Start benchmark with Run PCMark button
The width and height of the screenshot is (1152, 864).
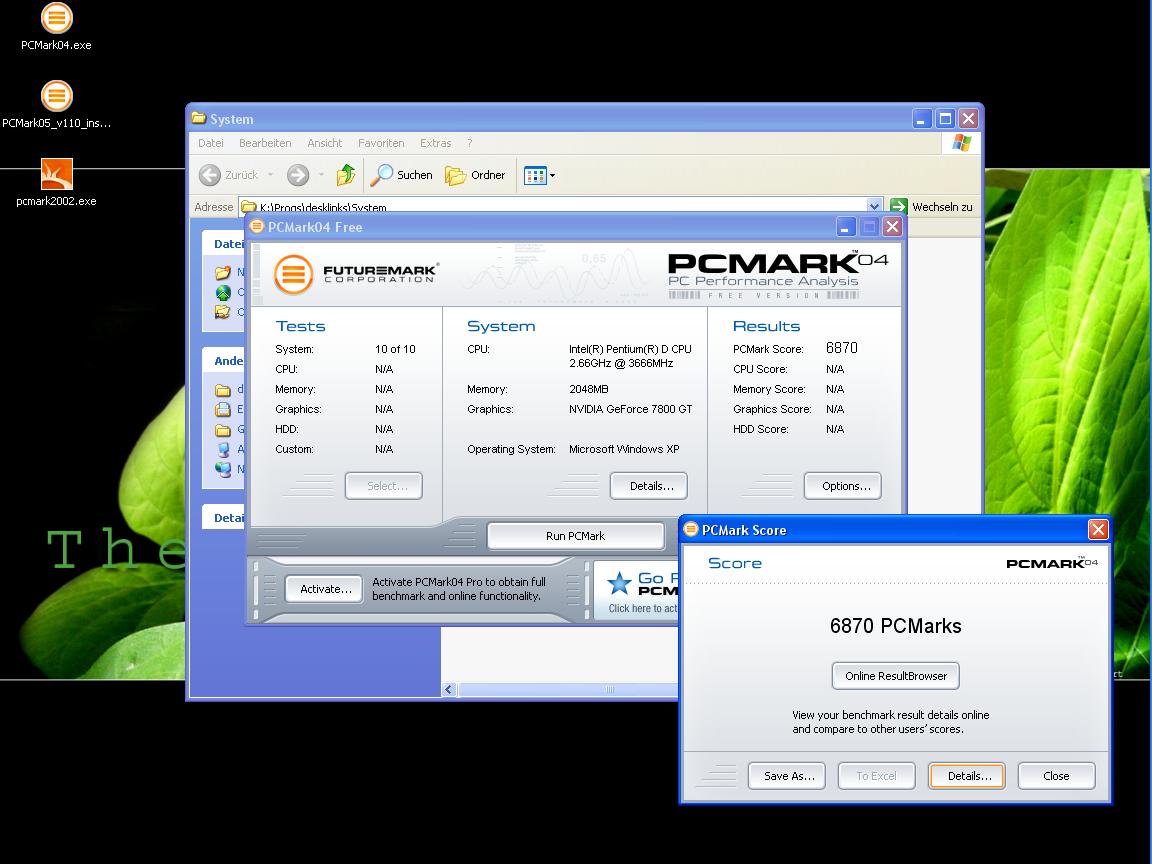(x=575, y=536)
